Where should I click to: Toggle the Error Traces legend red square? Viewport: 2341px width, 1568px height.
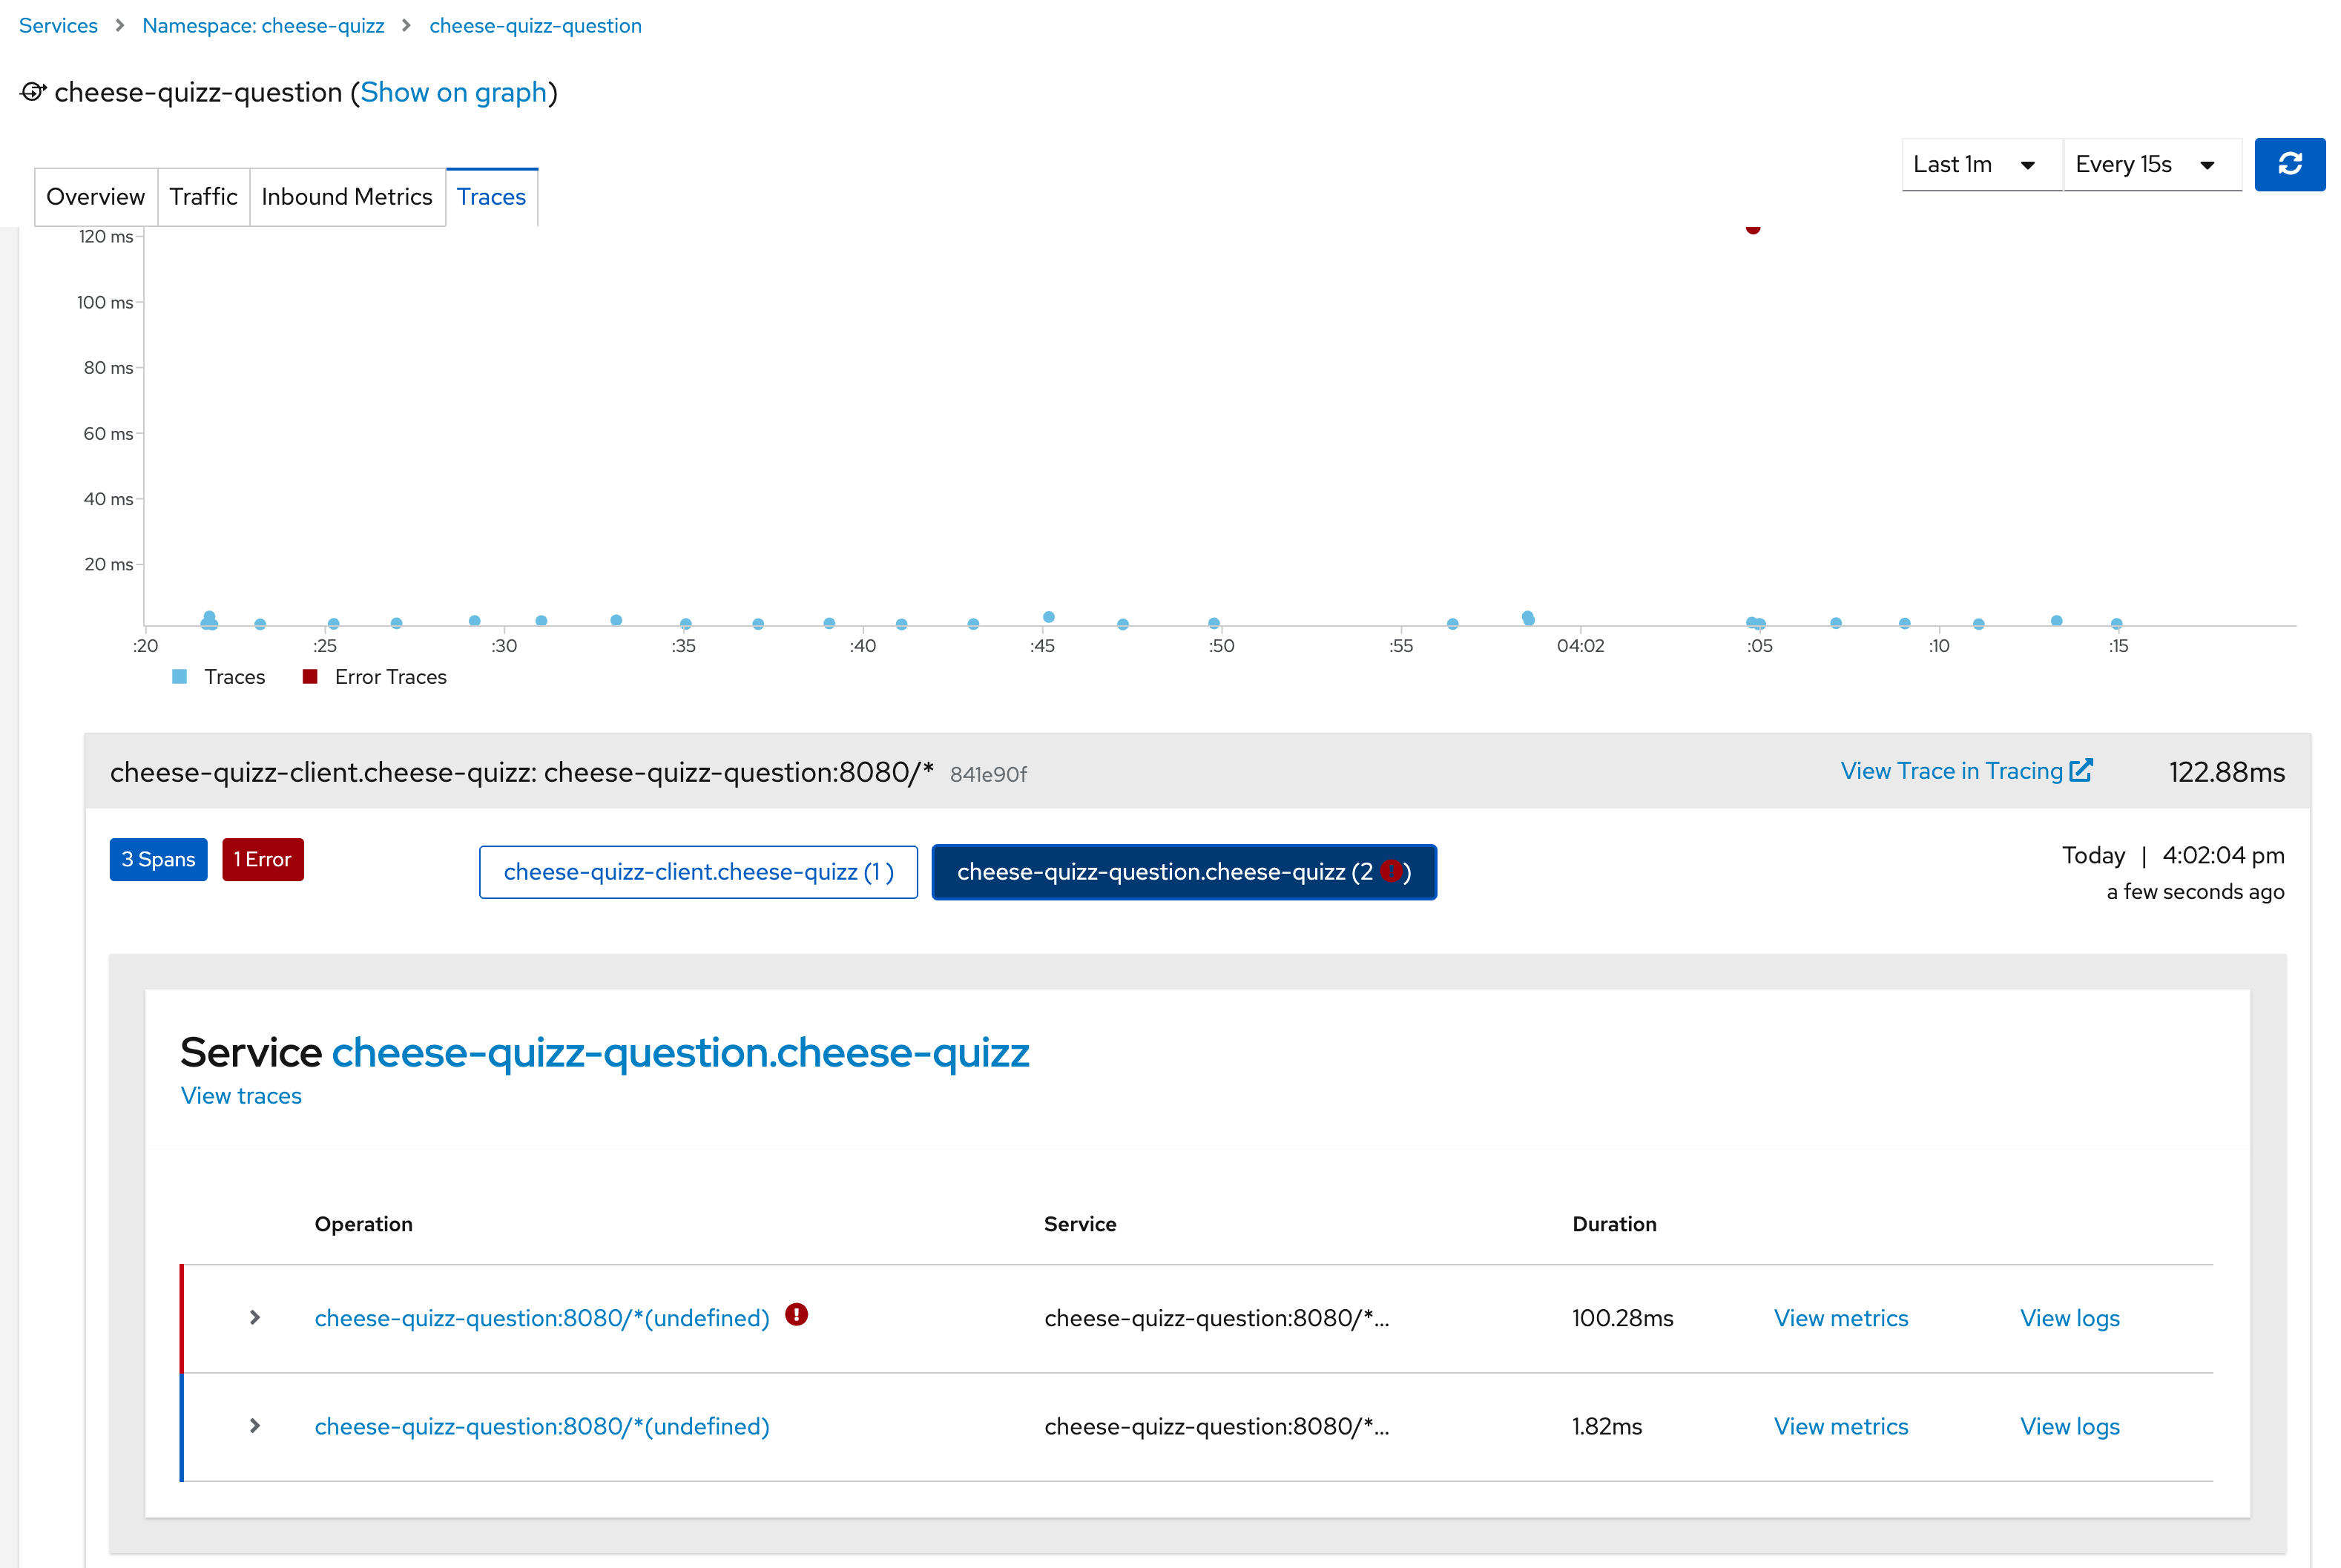point(310,677)
